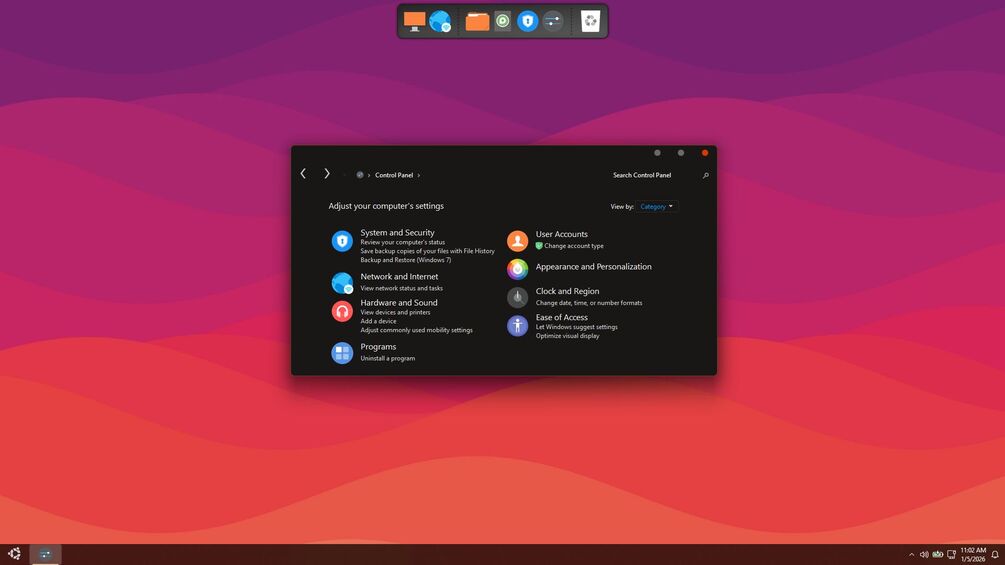Open the Ease of Access figure icon
This screenshot has width=1005, height=565.
(x=517, y=325)
